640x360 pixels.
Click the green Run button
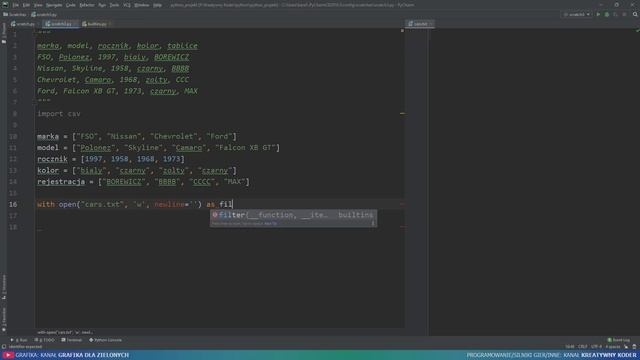598,14
